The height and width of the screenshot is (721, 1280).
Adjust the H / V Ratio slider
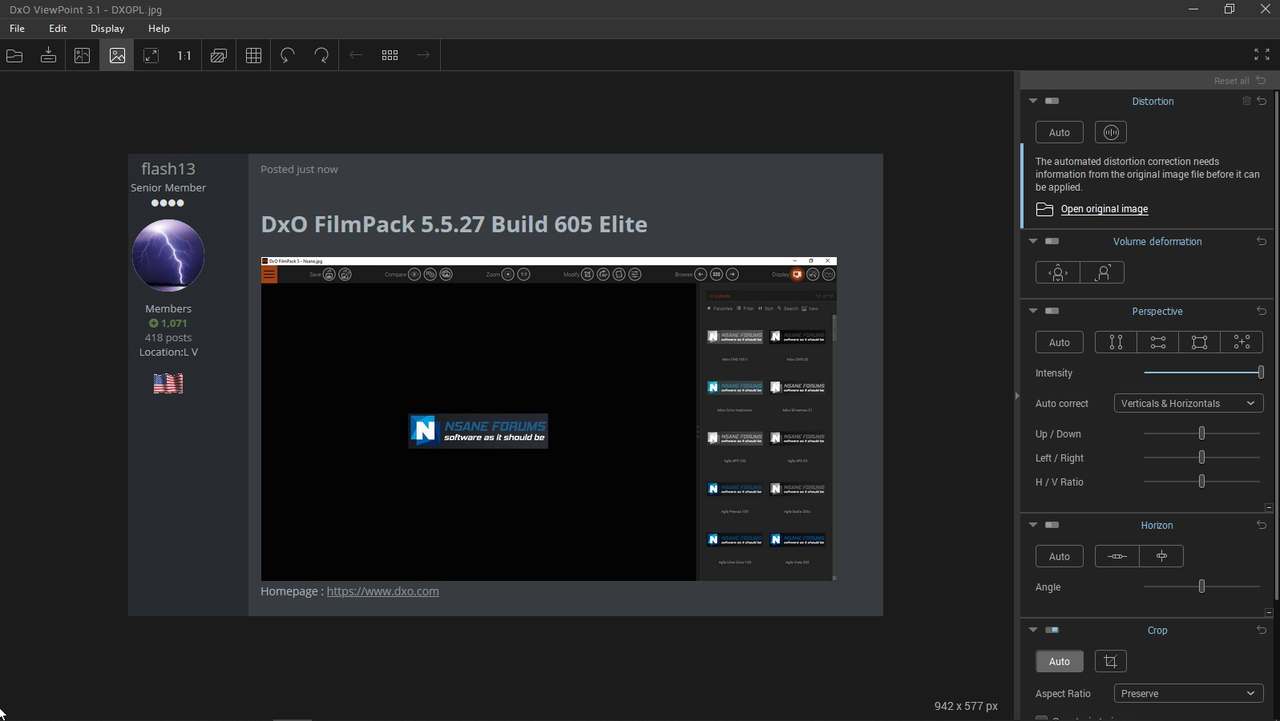(x=1202, y=481)
